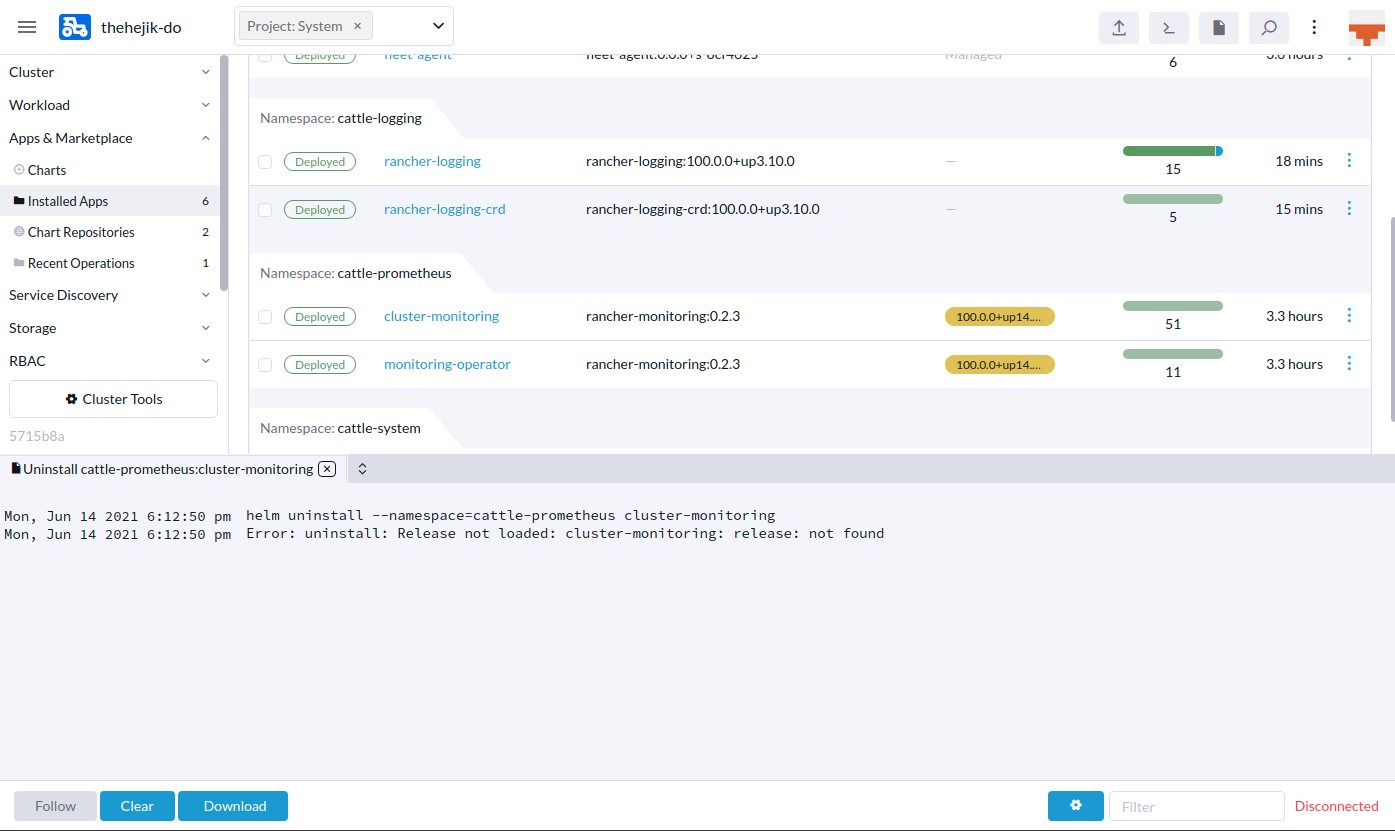
Task: Remove the Project: System filter tag
Action: [x=357, y=26]
